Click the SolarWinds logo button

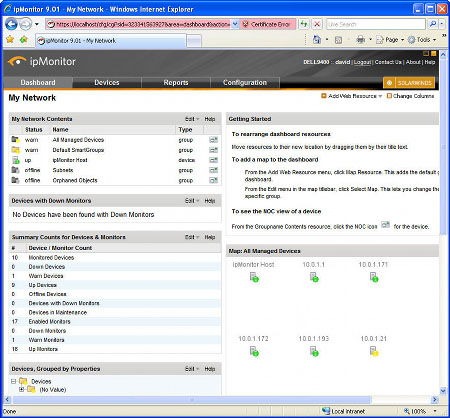409,83
